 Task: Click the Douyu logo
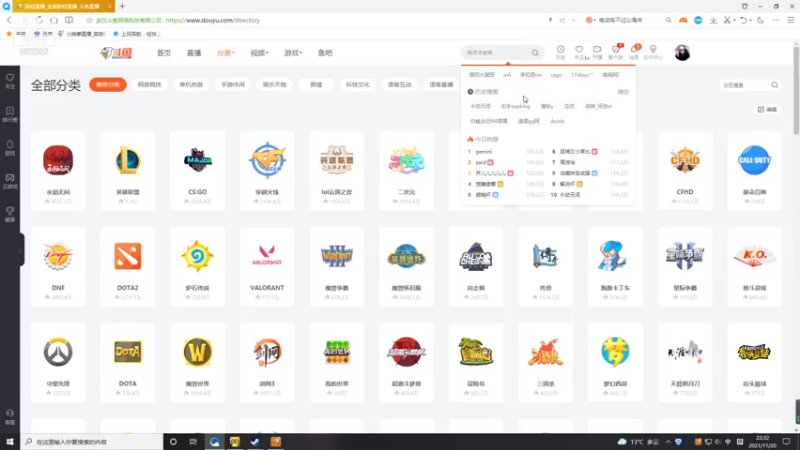117,53
